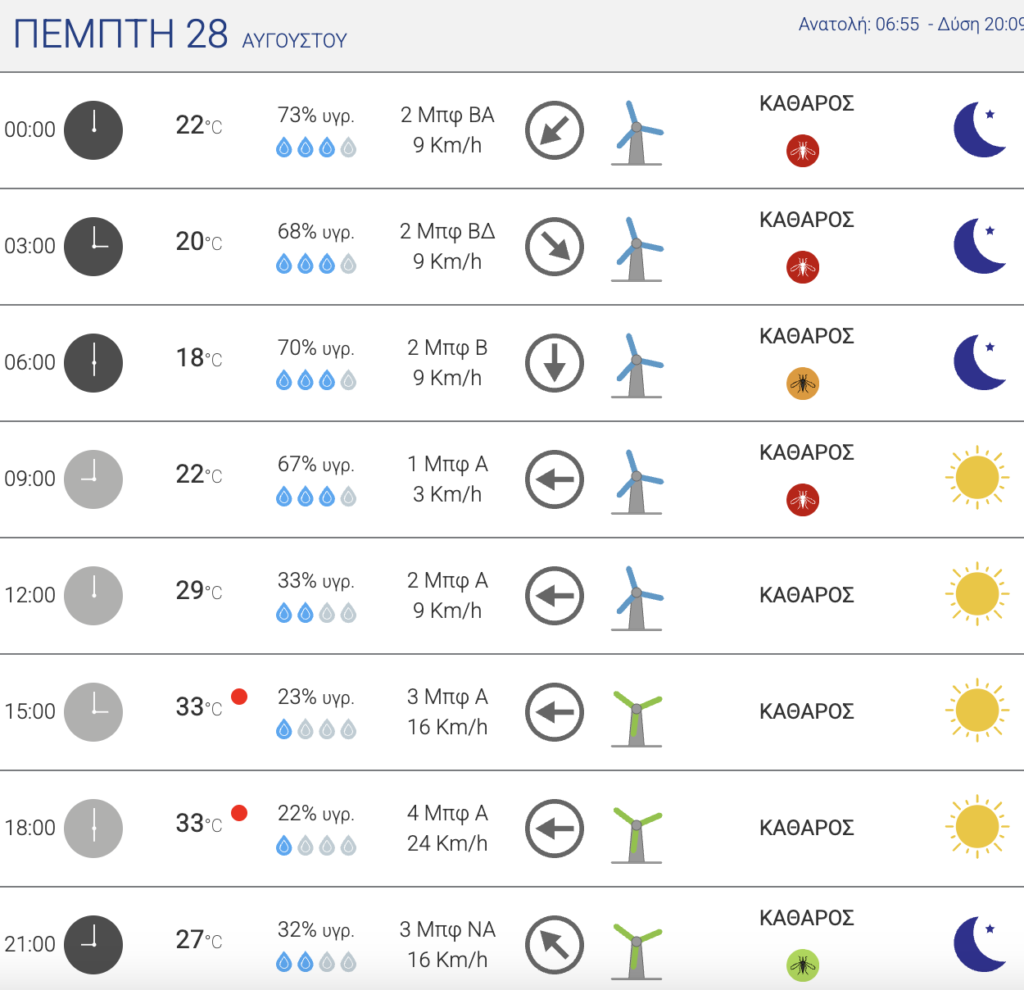Viewport: 1024px width, 990px height.
Task: Click the 18°C temperature at 06:00
Action: point(199,358)
